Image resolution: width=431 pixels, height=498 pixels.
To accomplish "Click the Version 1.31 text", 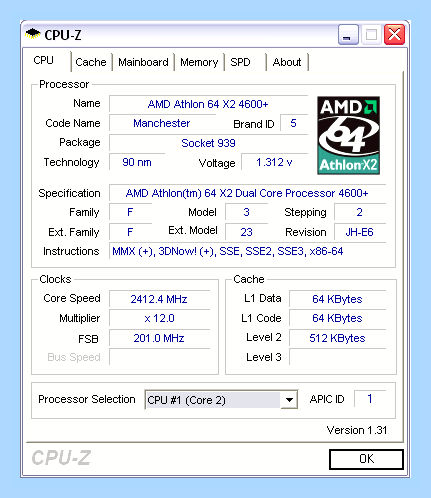I will pyautogui.click(x=357, y=430).
